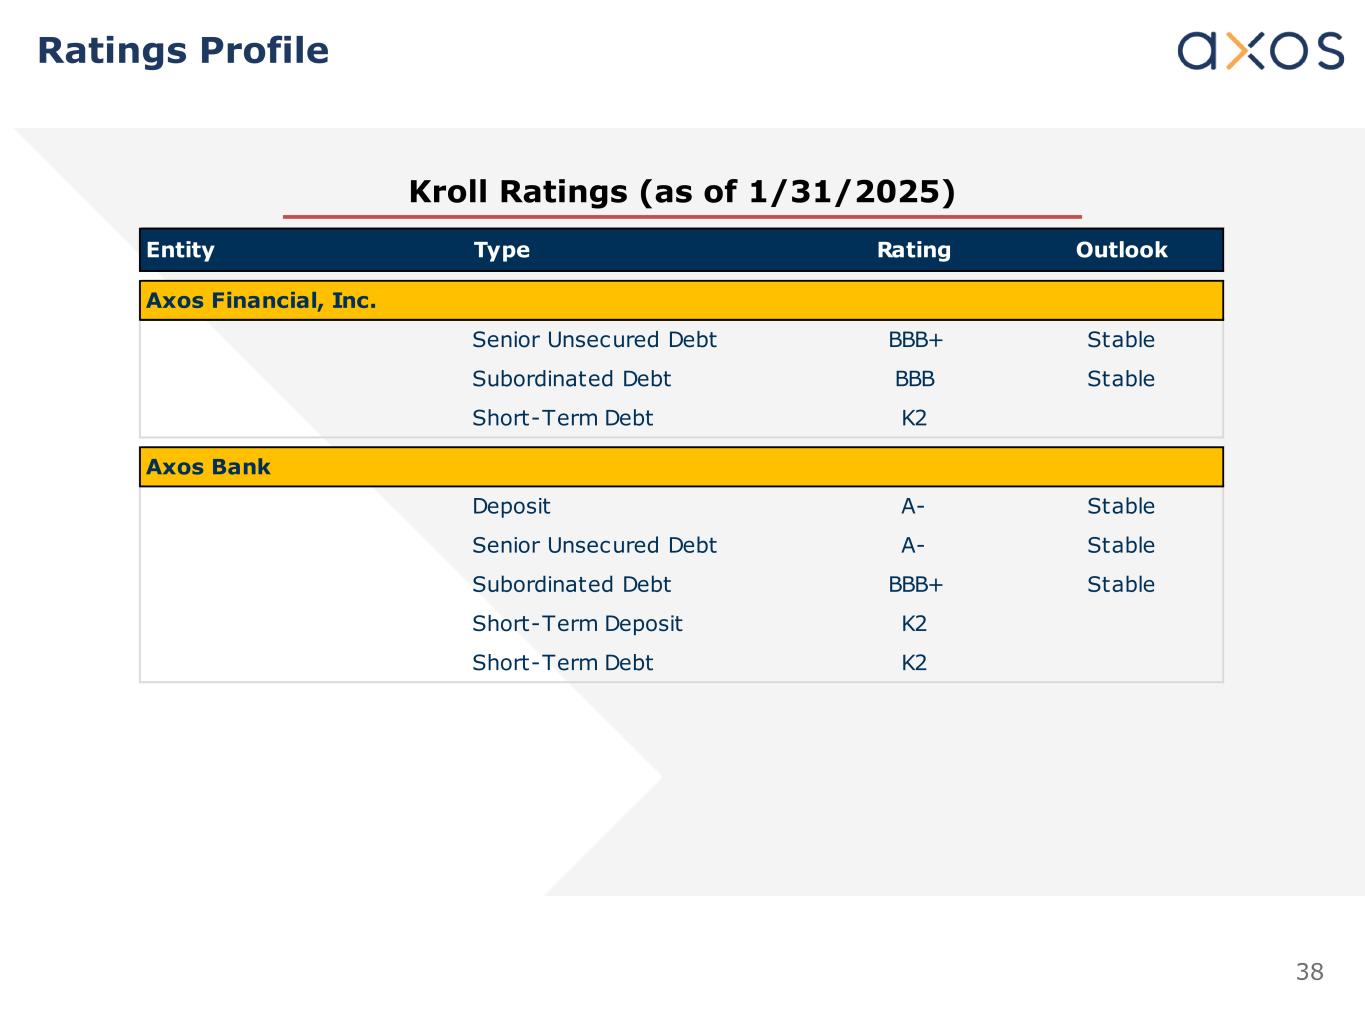Viewport: 1365px width, 1024px height.
Task: Click the K2 rating for Short-Term Deposit
Action: (914, 624)
